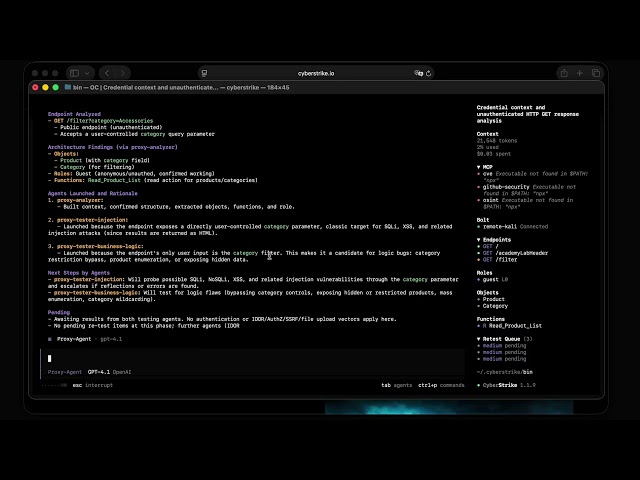Viewport: 640px width, 480px height.
Task: Click the folder icon in terminal title bar
Action: (68, 87)
